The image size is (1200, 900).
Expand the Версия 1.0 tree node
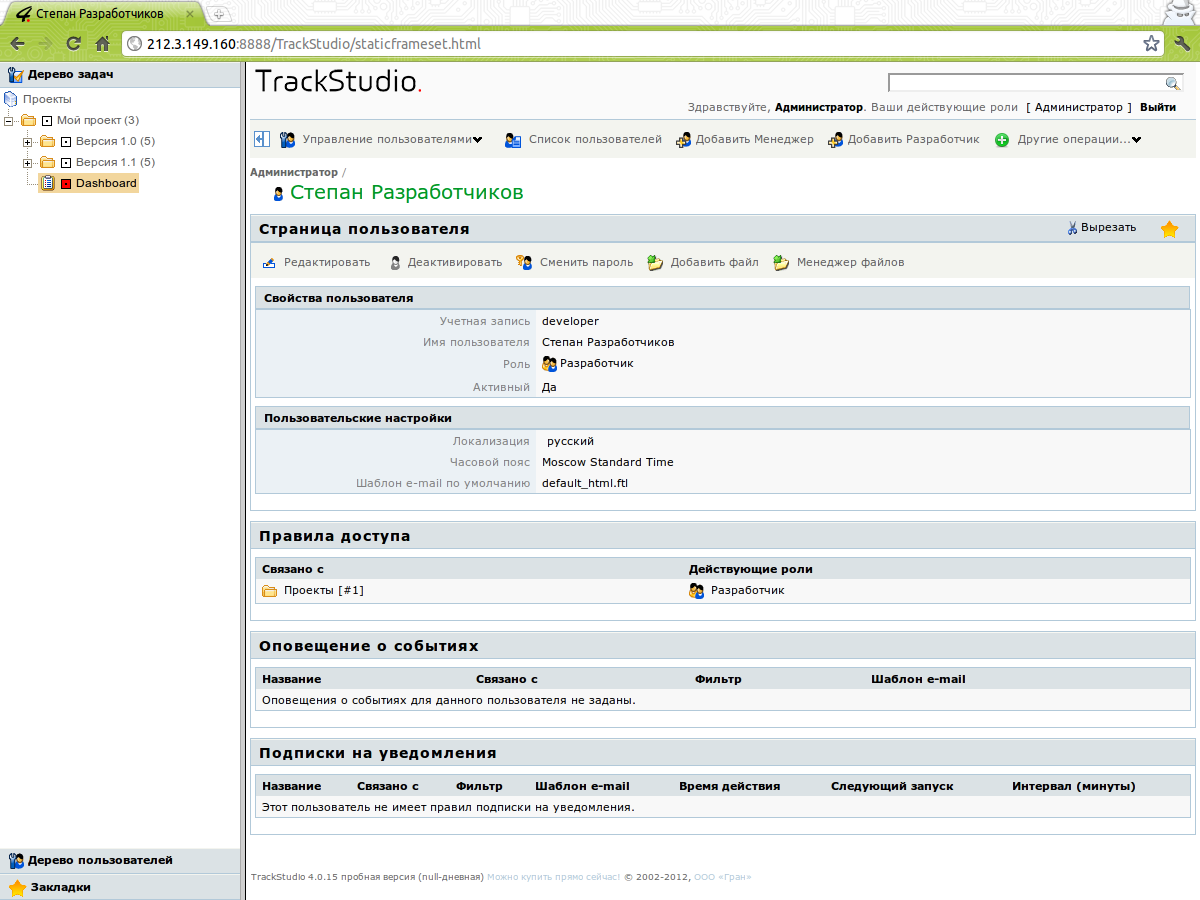tap(28, 142)
